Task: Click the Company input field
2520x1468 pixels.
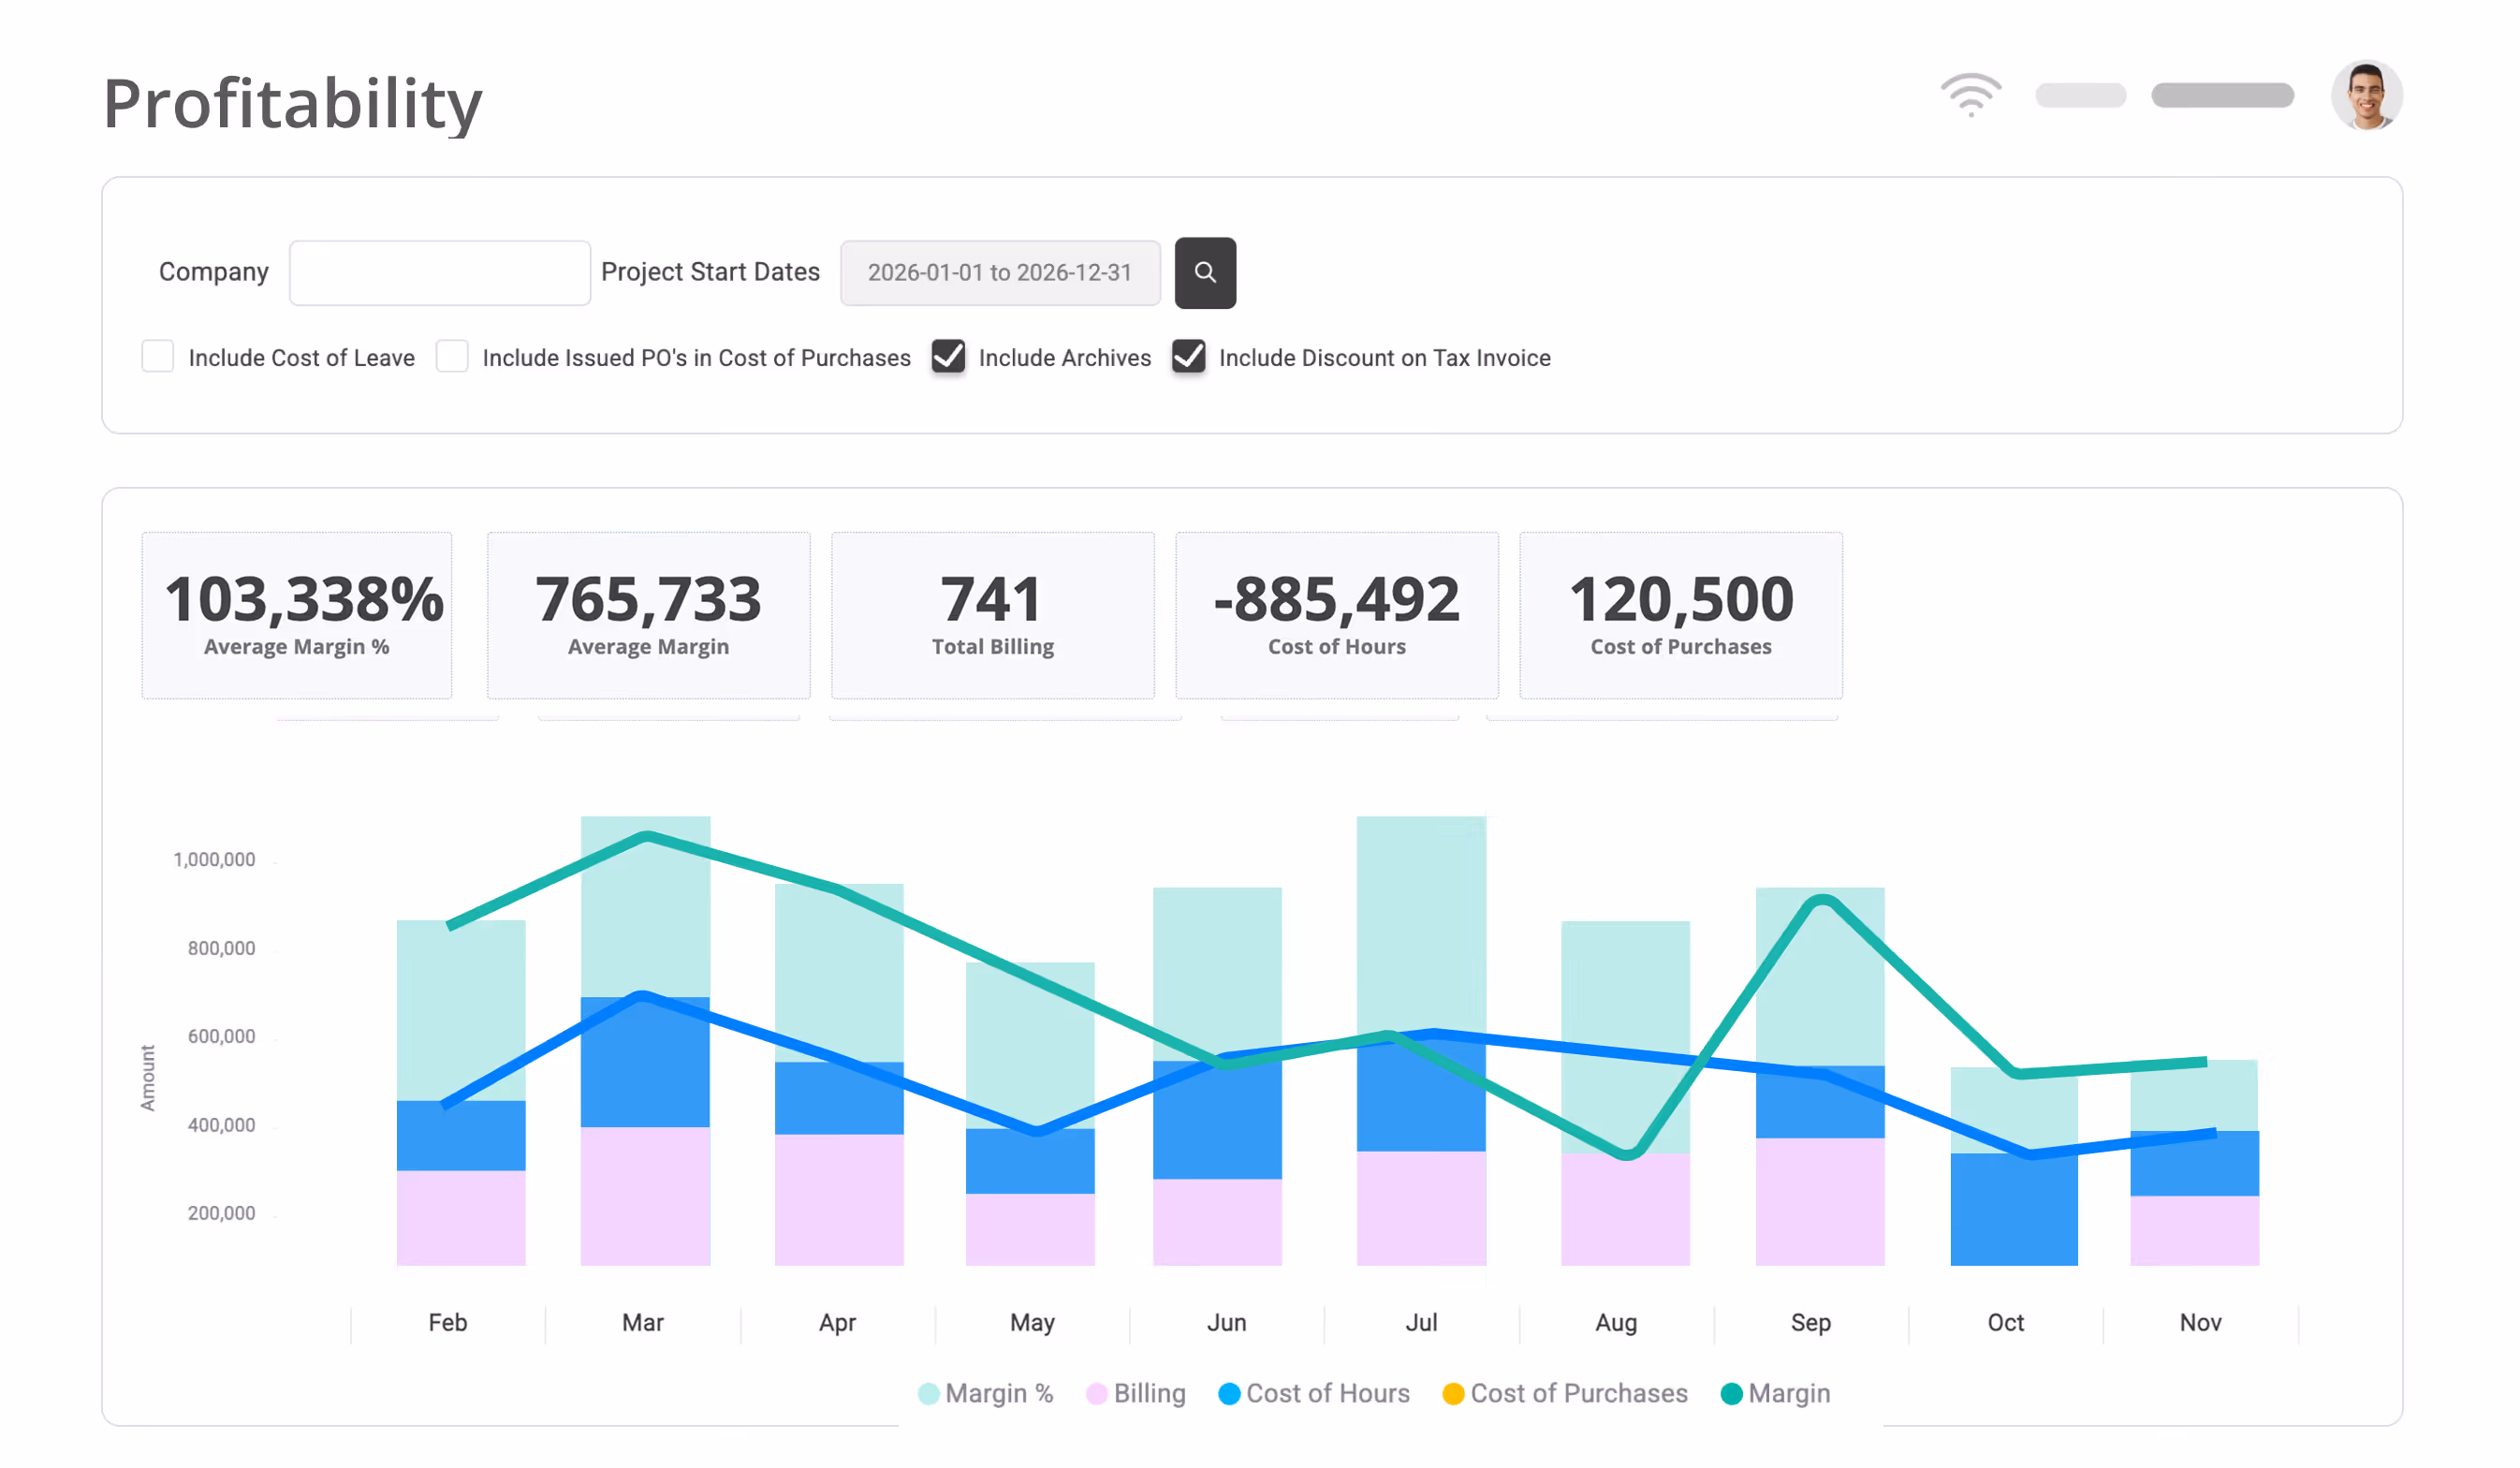Action: (440, 272)
